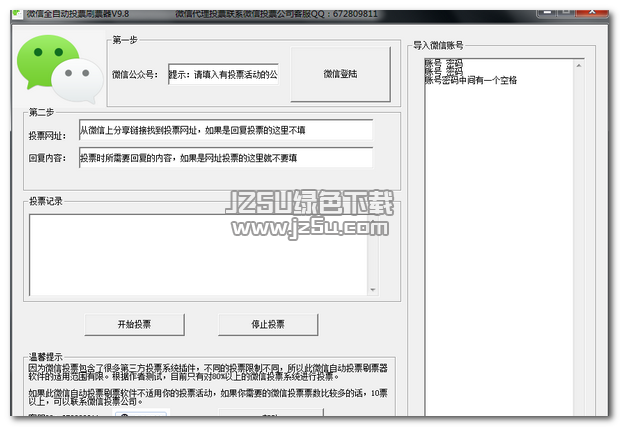Click the 回复内容: label
Image resolution: width=620 pixels, height=427 pixels.
(x=47, y=158)
